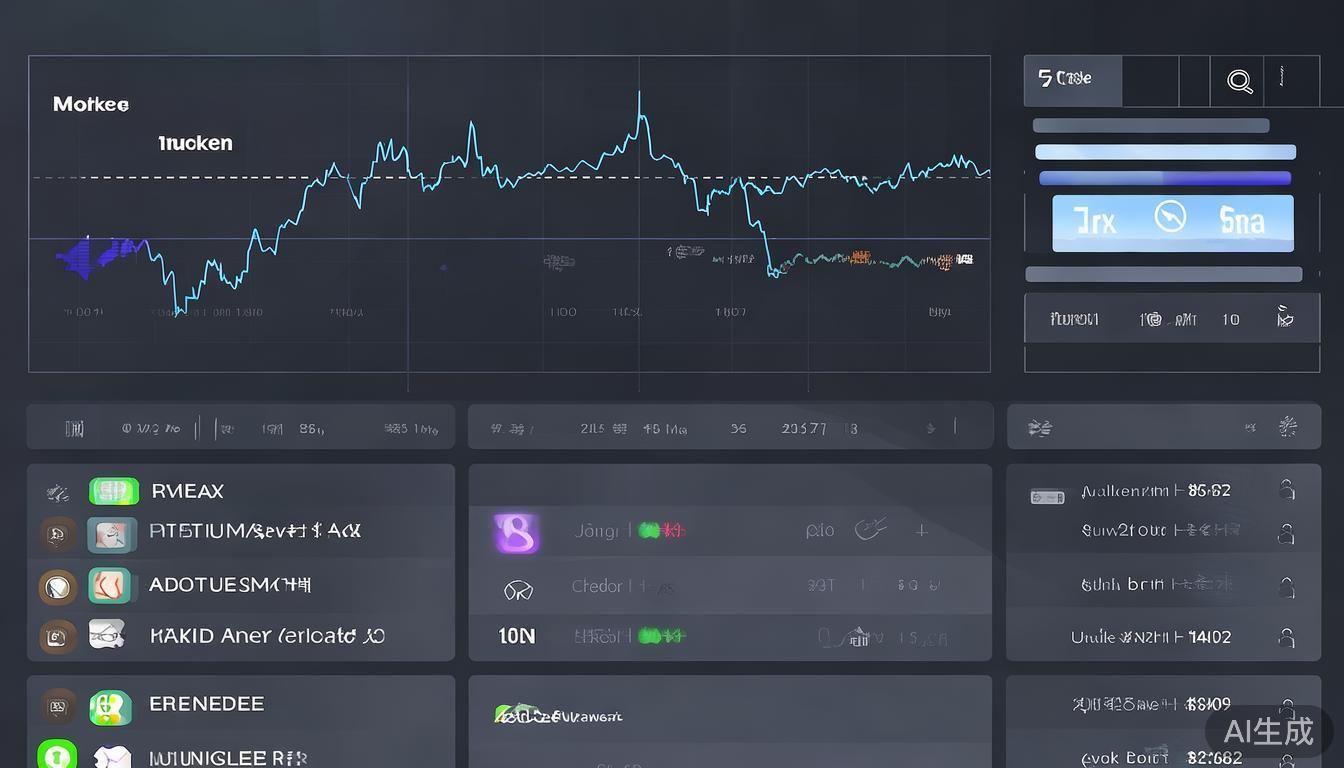Click the dark purple-blue progress bar
Screen dimensions: 1344x768
click(x=1165, y=179)
